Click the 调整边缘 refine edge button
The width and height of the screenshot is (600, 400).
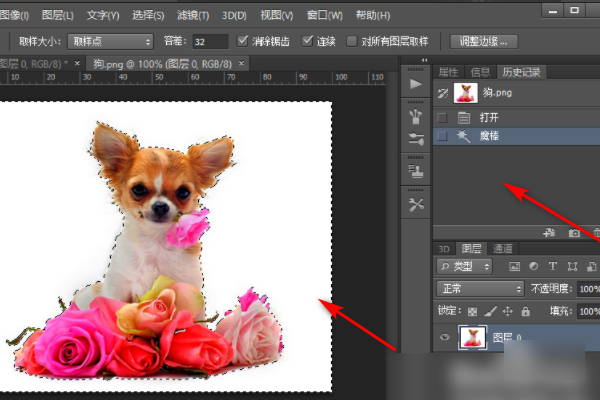coord(484,41)
